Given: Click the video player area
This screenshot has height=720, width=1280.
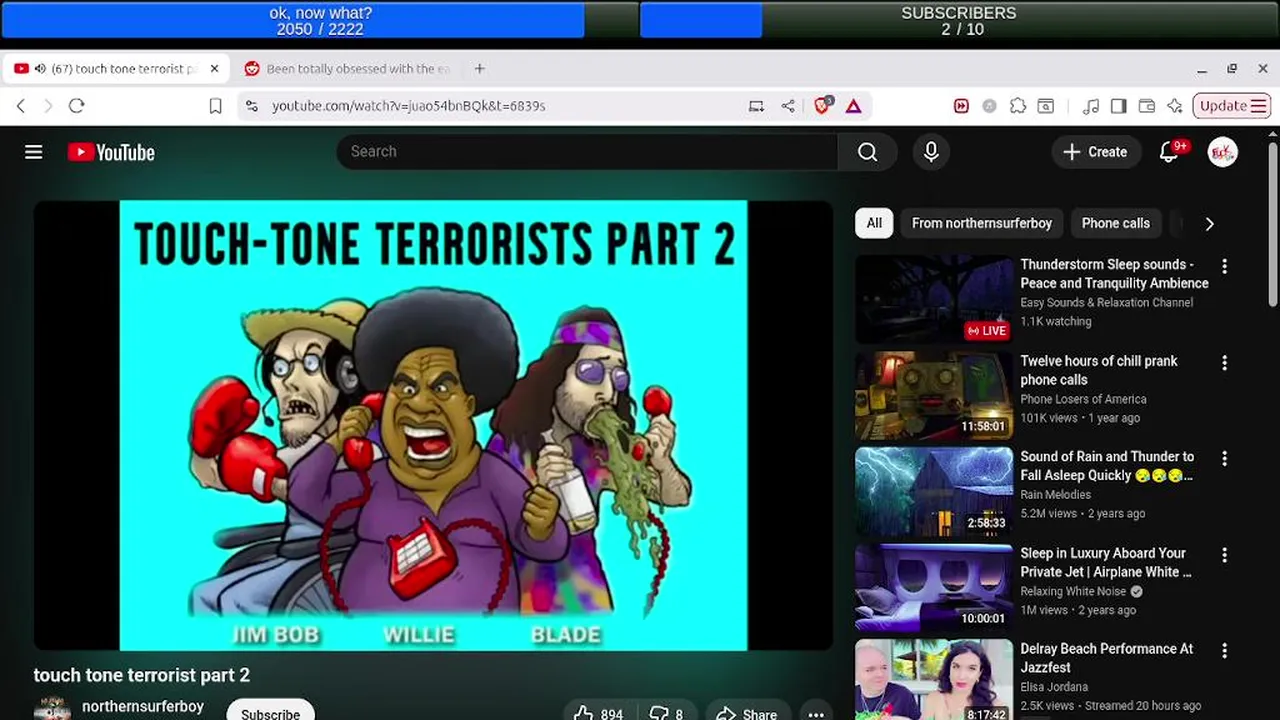Looking at the screenshot, I should pyautogui.click(x=433, y=425).
